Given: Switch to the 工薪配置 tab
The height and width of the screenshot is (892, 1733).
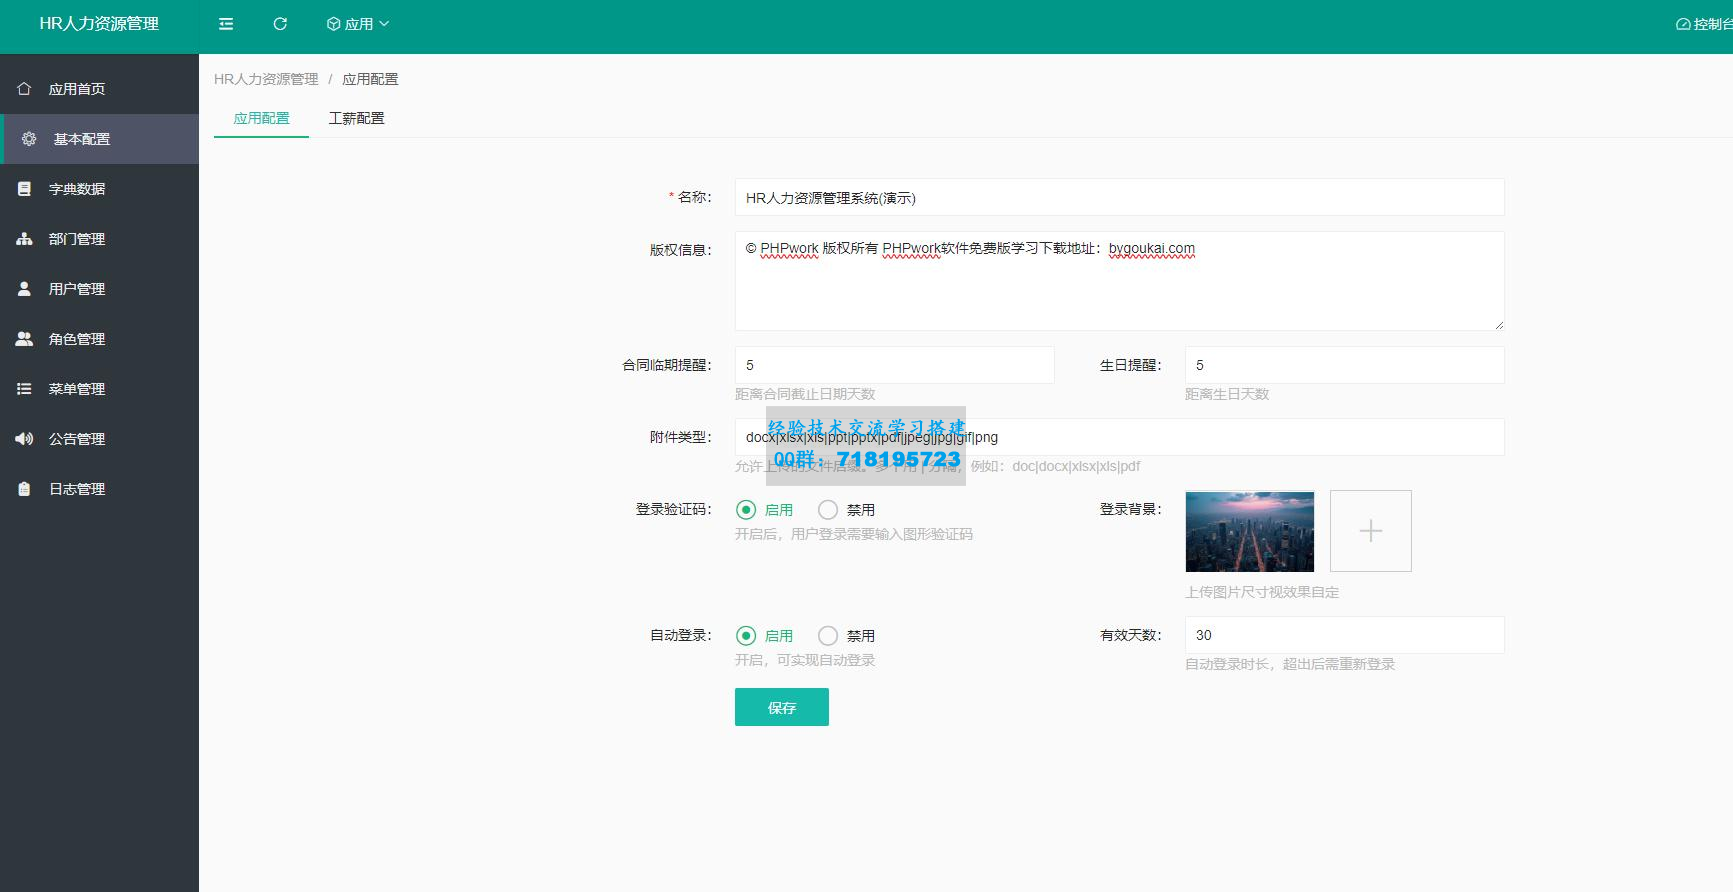Looking at the screenshot, I should click(x=356, y=118).
